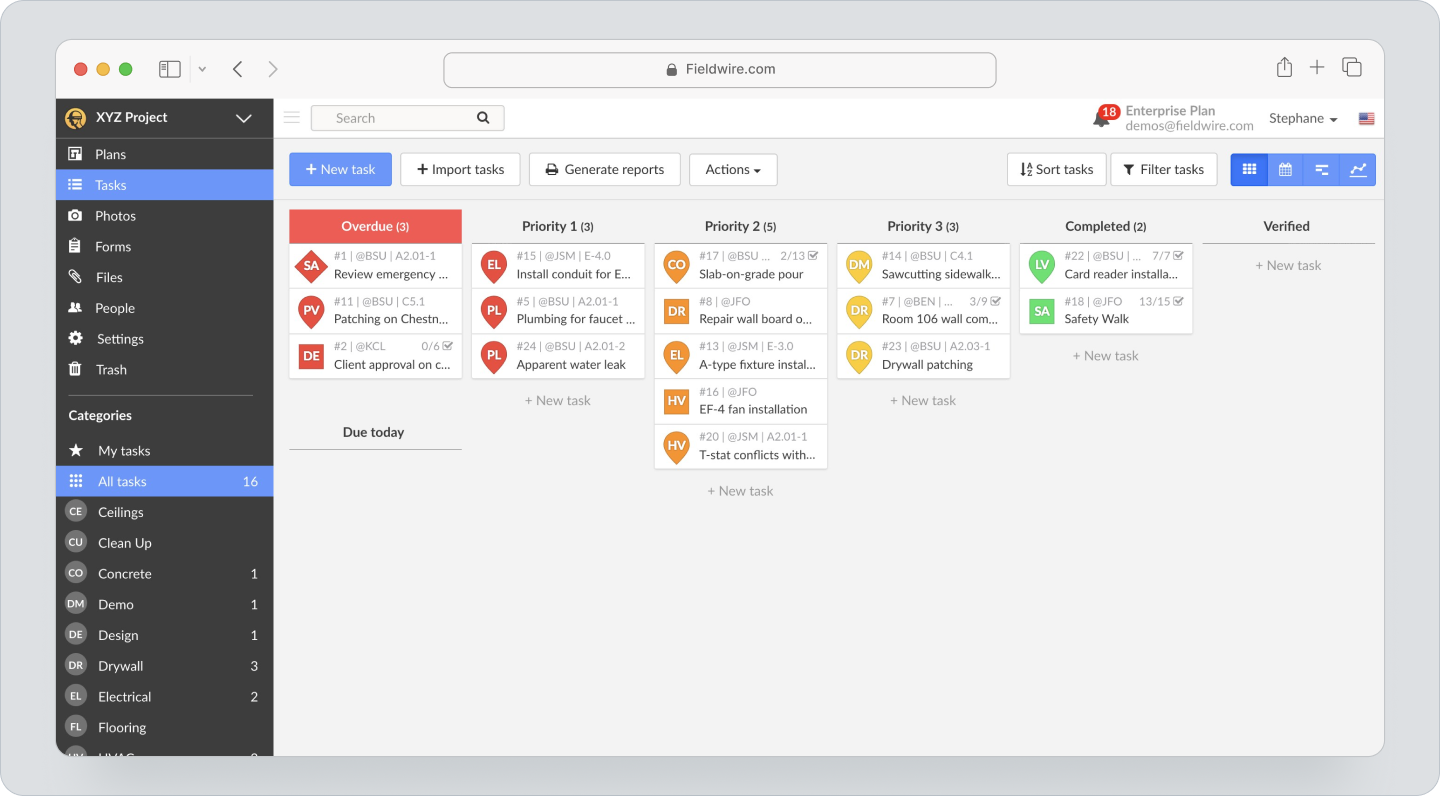The image size is (1440, 796).
Task: Open the reports chart view
Action: pyautogui.click(x=1358, y=170)
